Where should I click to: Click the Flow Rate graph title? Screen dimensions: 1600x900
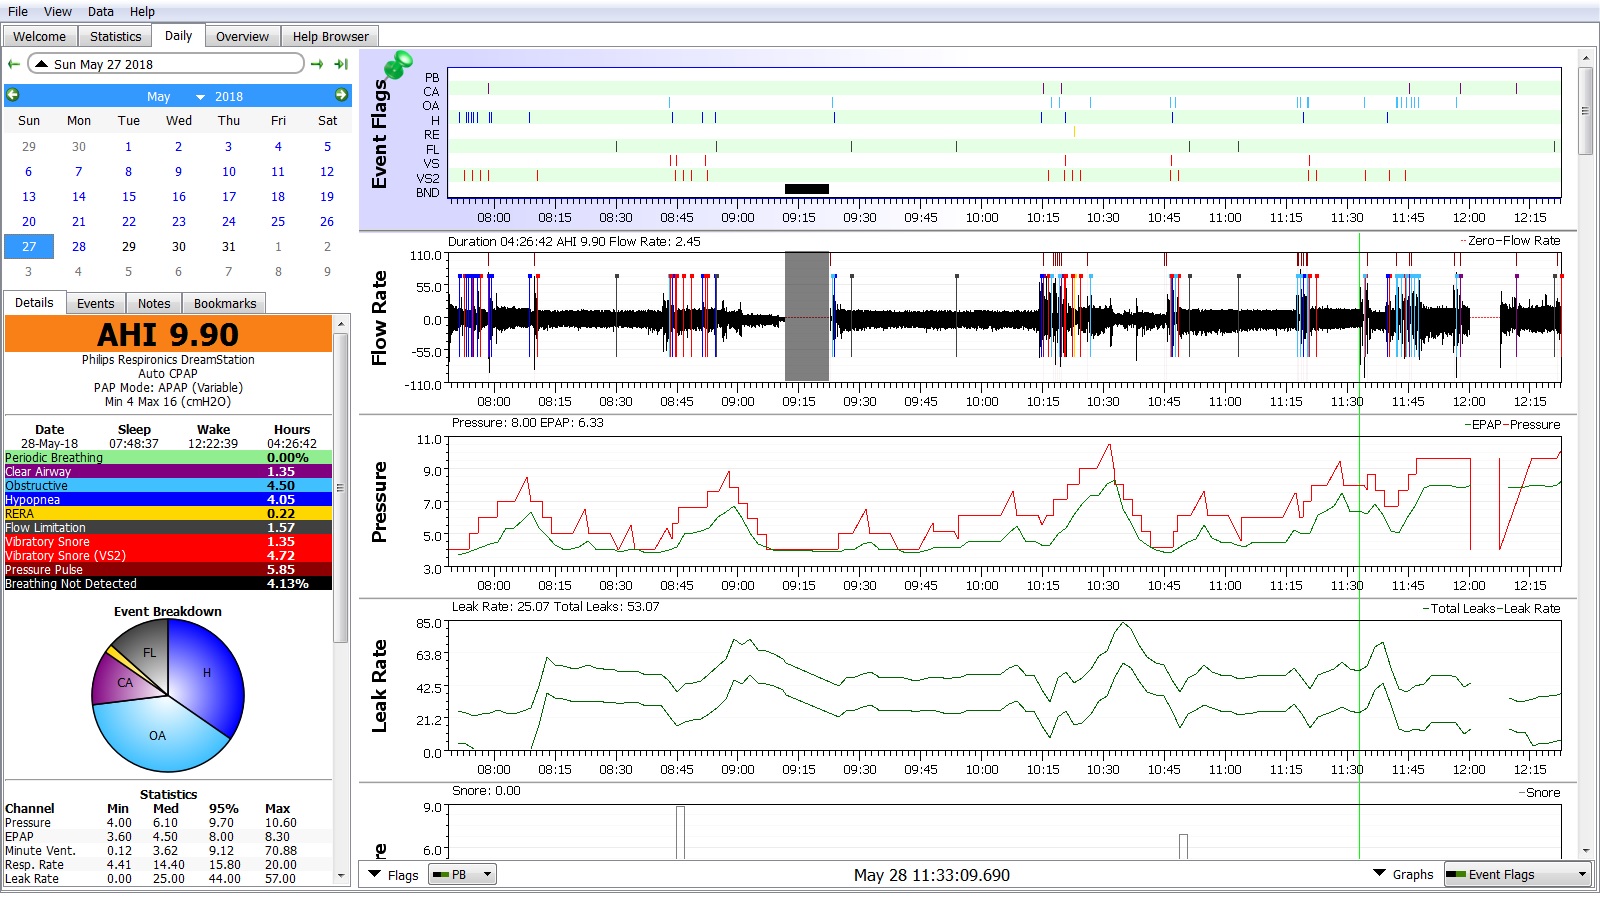point(379,318)
